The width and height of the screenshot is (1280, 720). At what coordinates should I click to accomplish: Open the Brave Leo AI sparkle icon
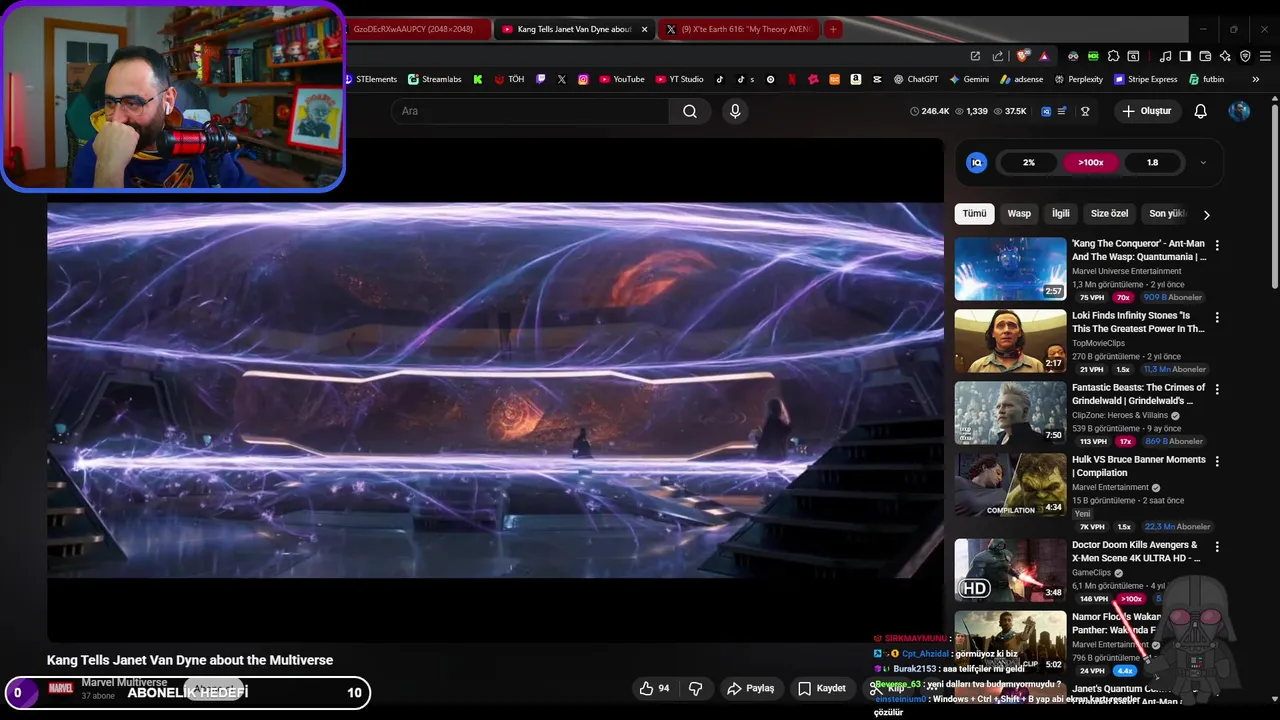pos(1225,56)
